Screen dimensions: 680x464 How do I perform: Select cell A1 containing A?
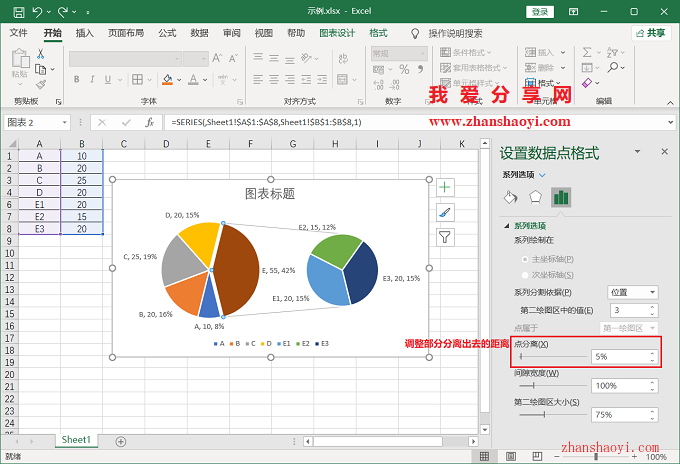click(39, 156)
